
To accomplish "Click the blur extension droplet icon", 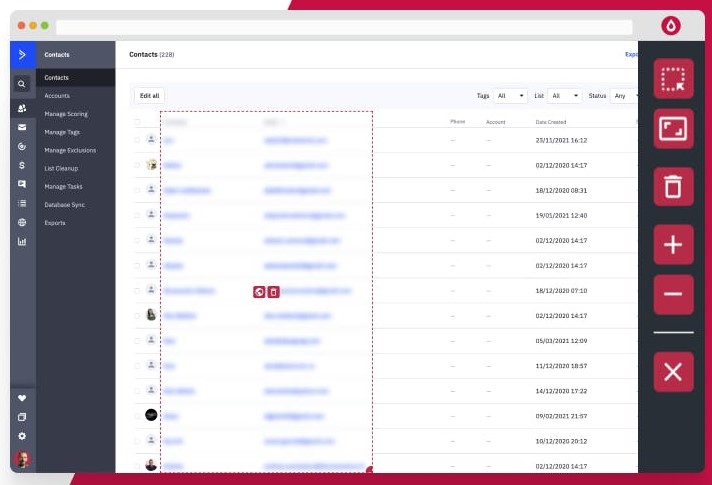I will pos(671,25).
